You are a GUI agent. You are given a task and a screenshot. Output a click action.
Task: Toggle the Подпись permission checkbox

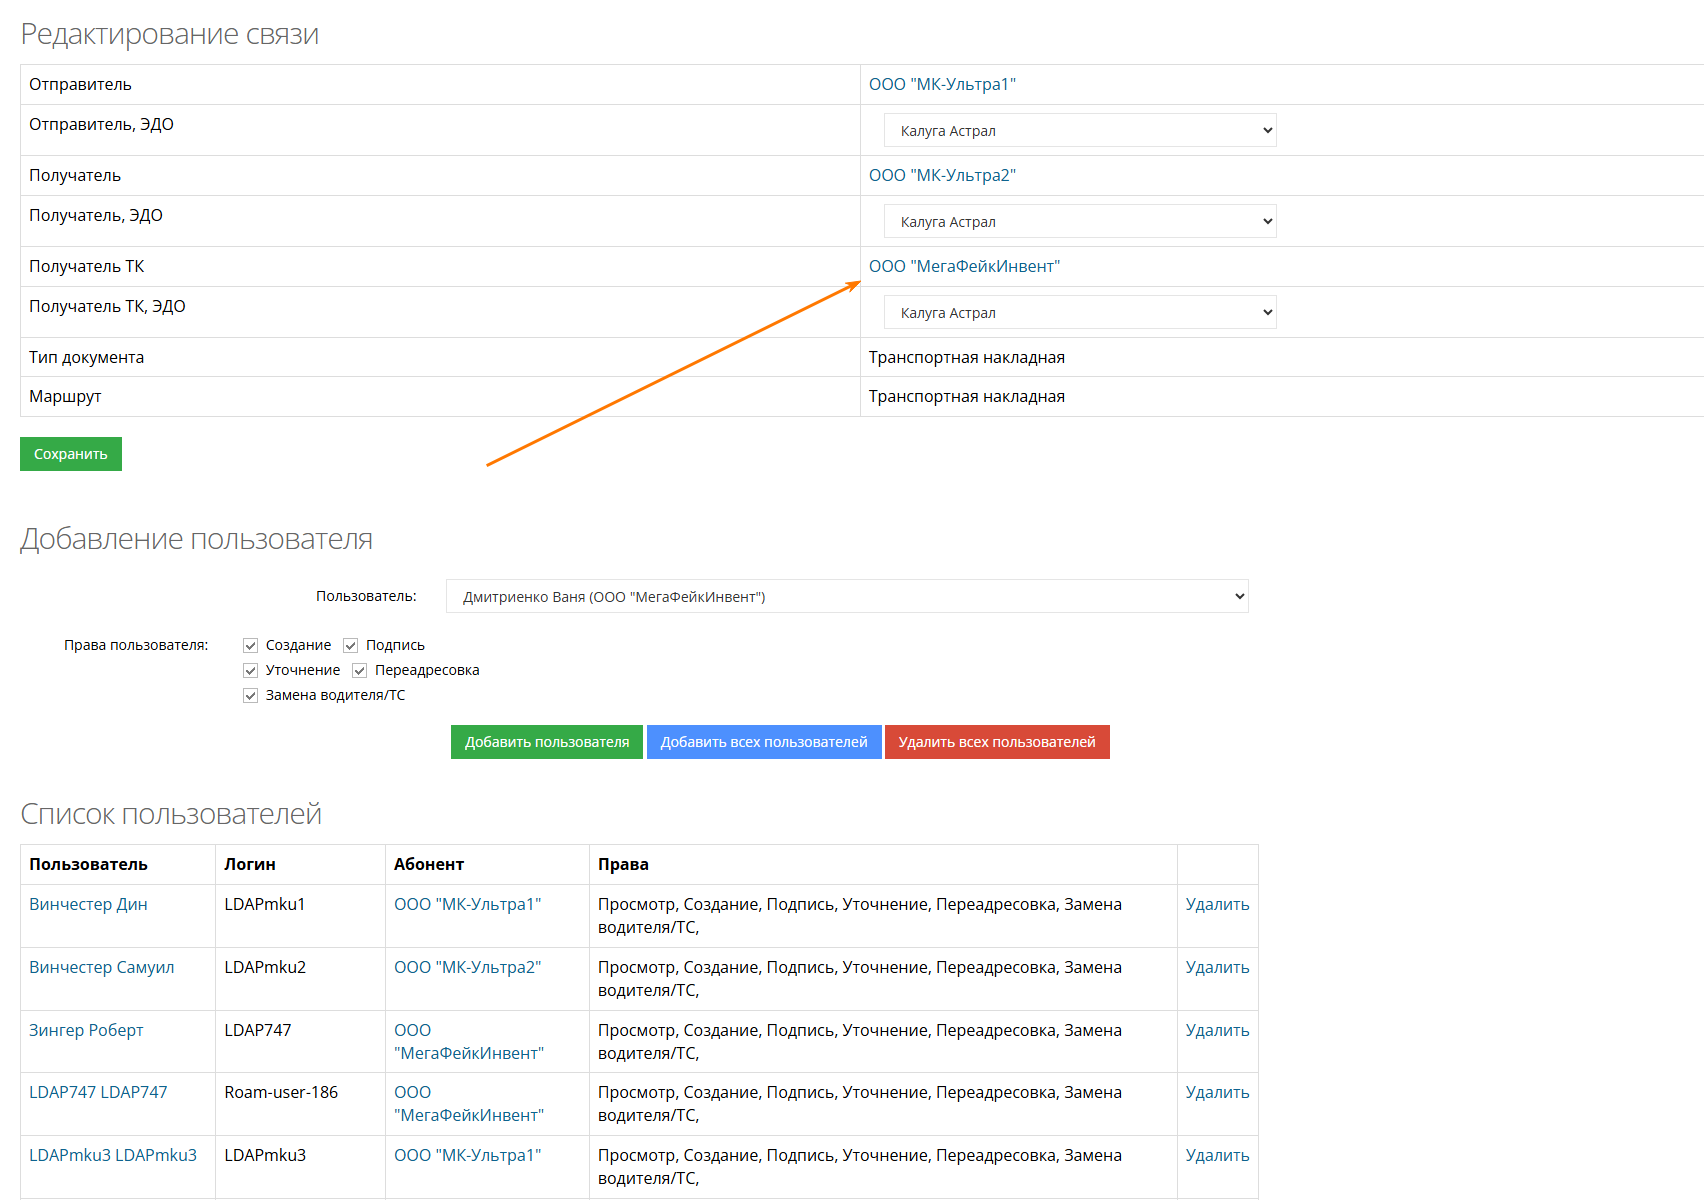[x=351, y=646]
